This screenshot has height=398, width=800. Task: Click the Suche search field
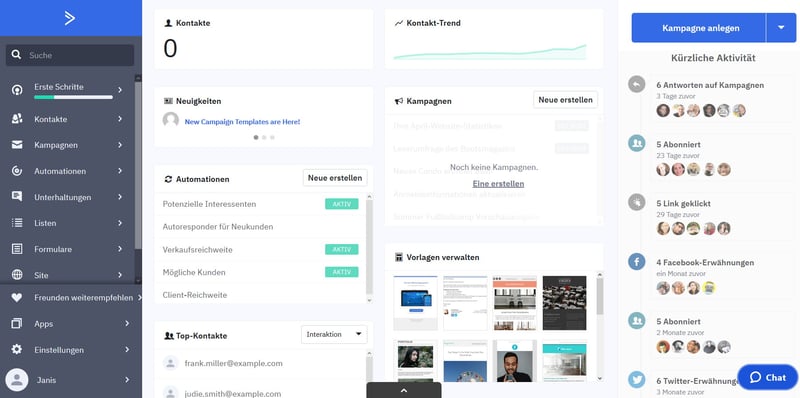coord(70,55)
